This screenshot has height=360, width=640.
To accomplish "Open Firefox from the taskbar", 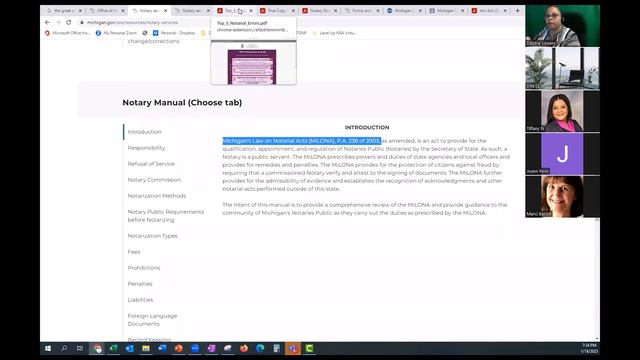I will [x=244, y=348].
